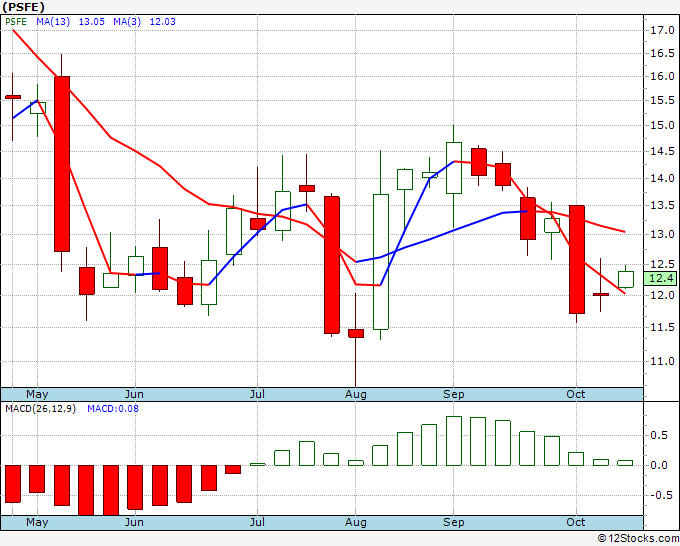Image resolution: width=680 pixels, height=546 pixels.
Task: Click the 13.0 price axis label
Action: 662,234
